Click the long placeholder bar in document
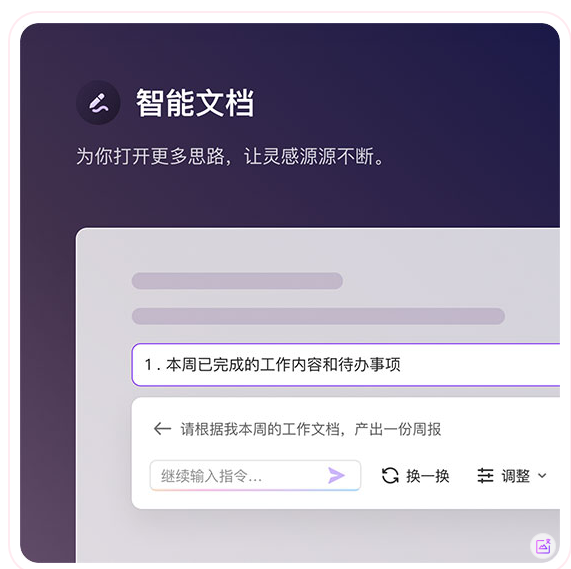The height and width of the screenshot is (569, 571). (318, 316)
